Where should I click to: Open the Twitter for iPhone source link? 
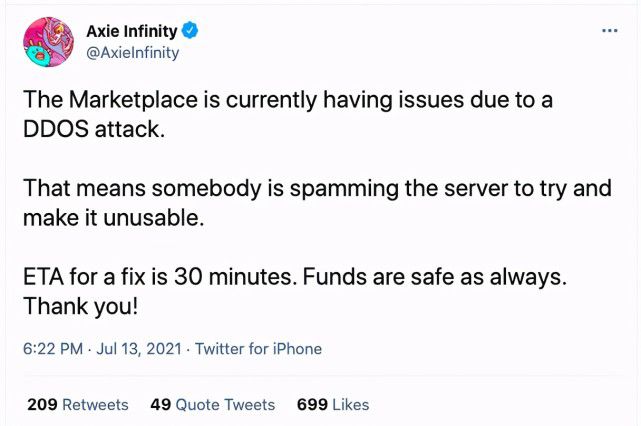[258, 349]
